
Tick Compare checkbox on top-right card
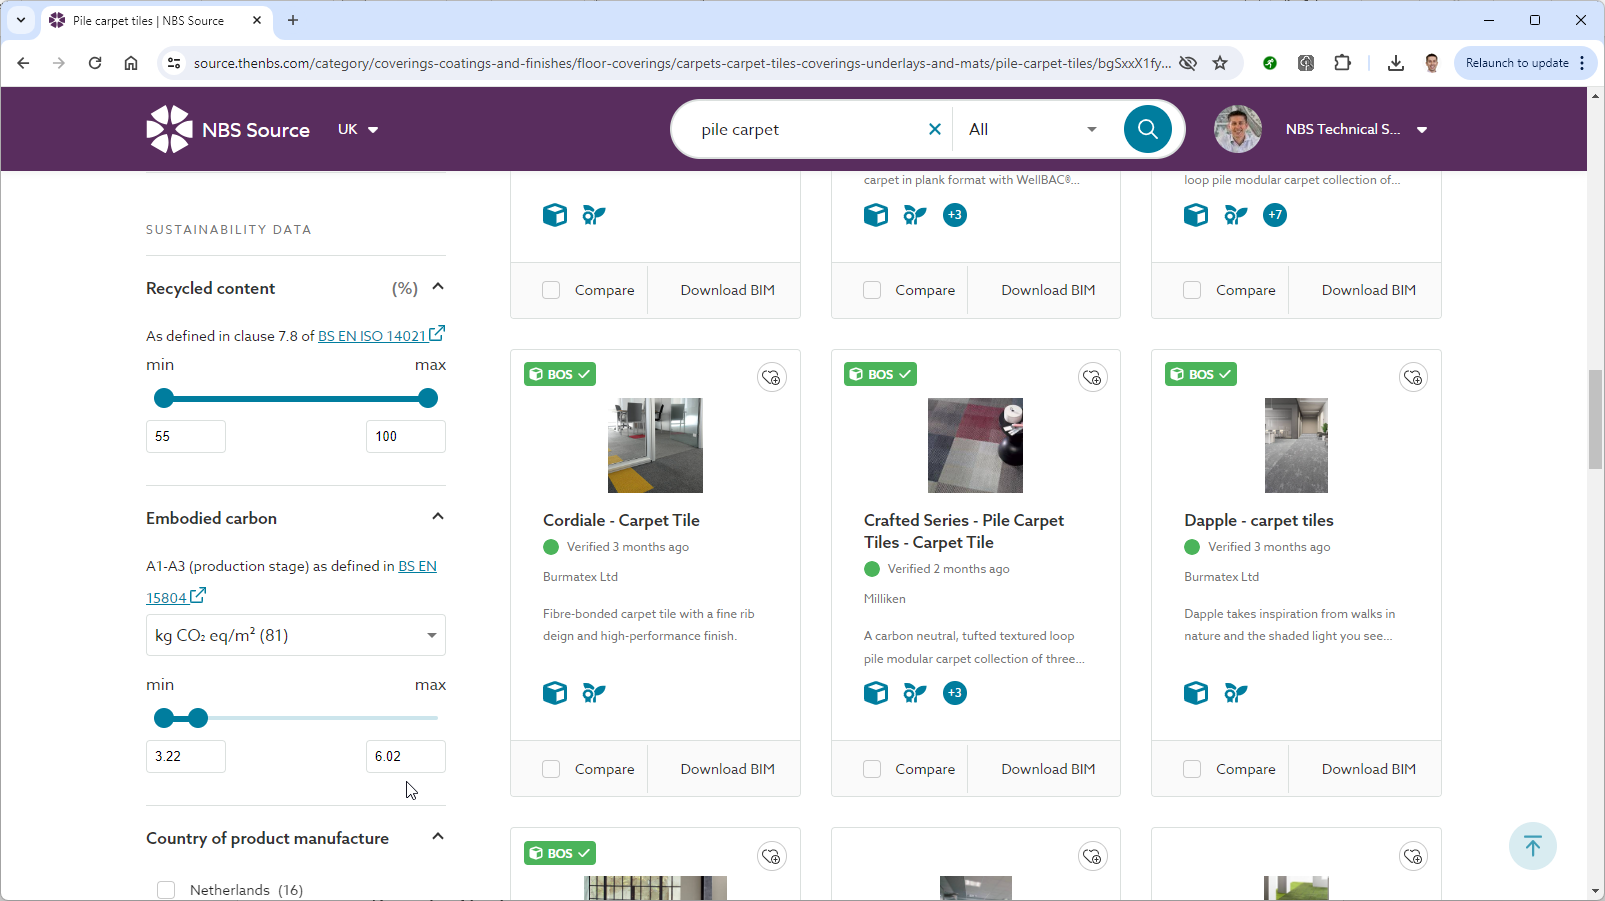(x=1192, y=290)
